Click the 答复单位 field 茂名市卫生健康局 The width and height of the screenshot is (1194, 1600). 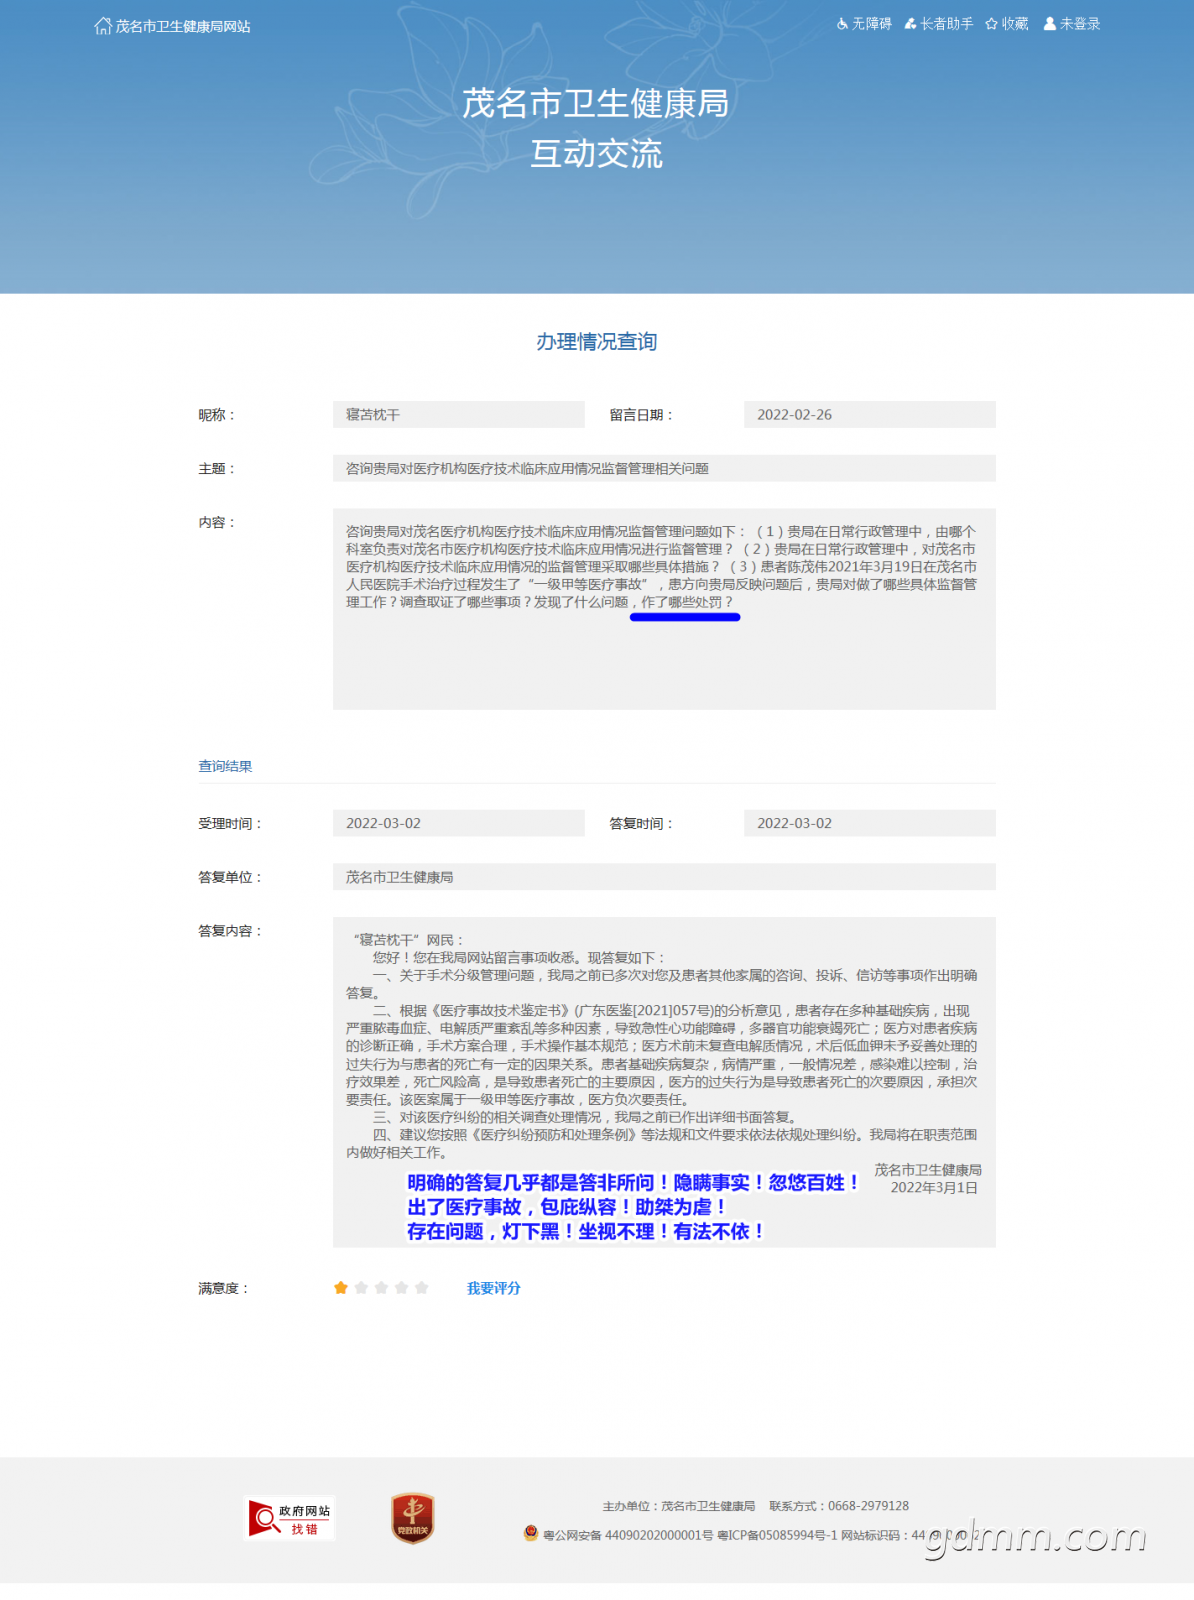(x=664, y=877)
